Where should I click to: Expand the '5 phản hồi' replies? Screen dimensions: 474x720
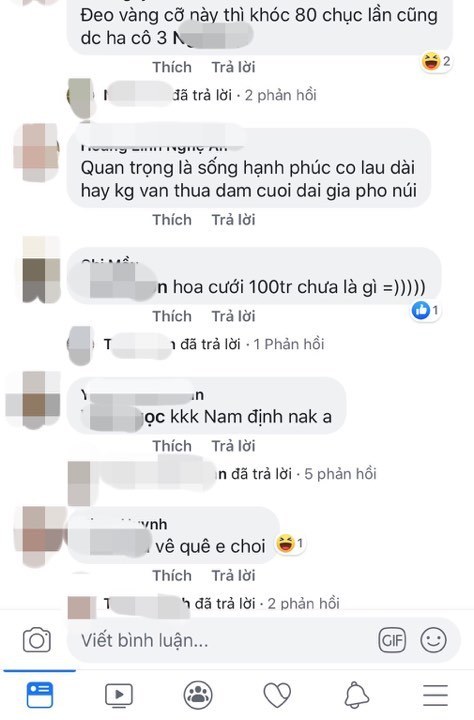pos(340,474)
